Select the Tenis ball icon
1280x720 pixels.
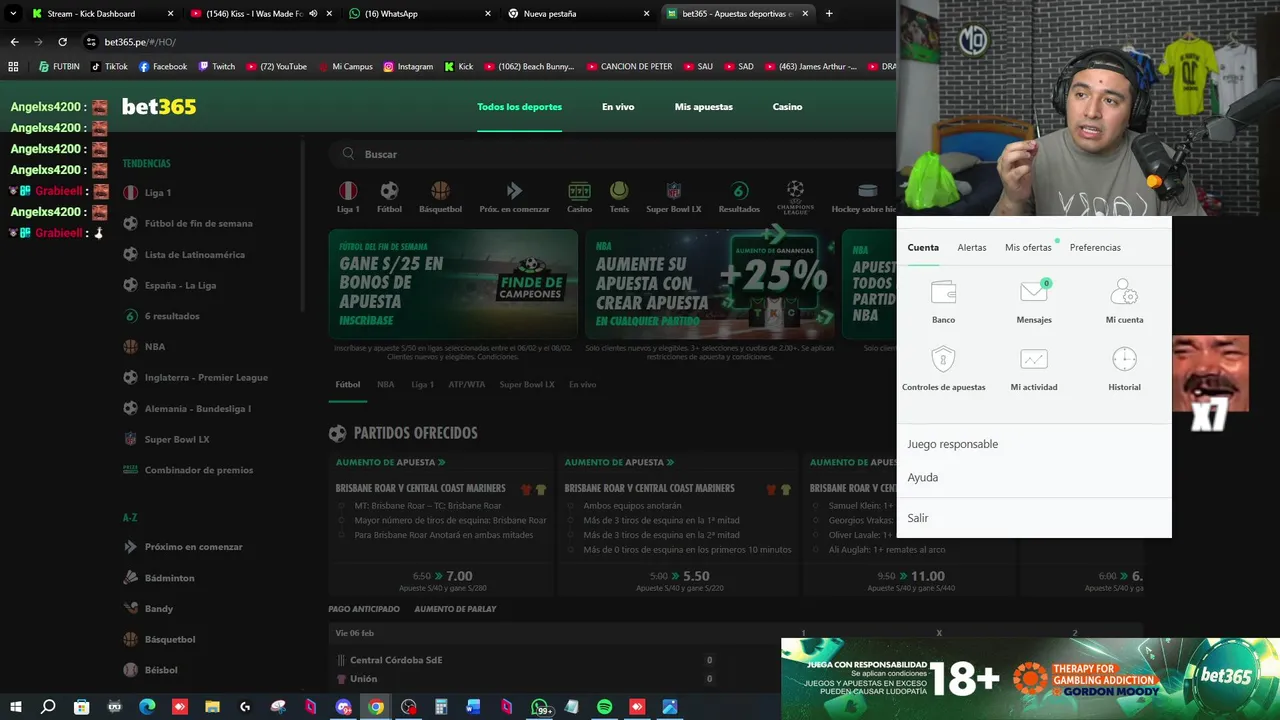[x=619, y=191]
